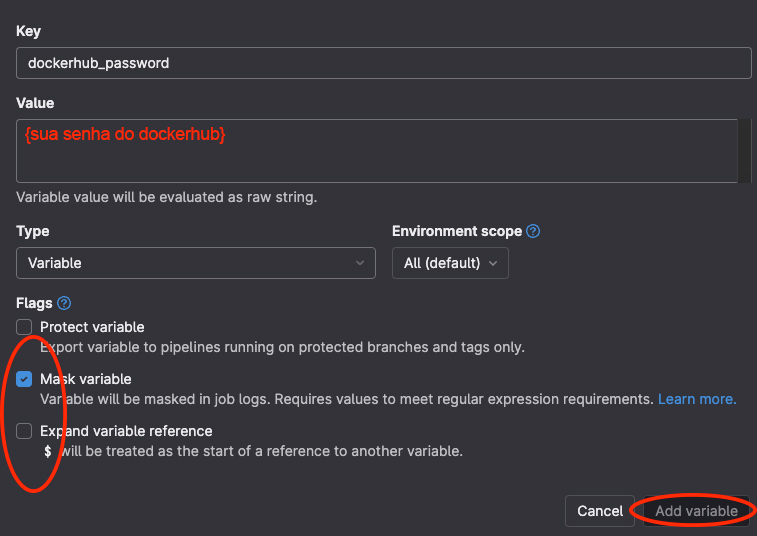Image resolution: width=757 pixels, height=536 pixels.
Task: Click the chevron arrow in the All (default) selector
Action: click(x=492, y=263)
